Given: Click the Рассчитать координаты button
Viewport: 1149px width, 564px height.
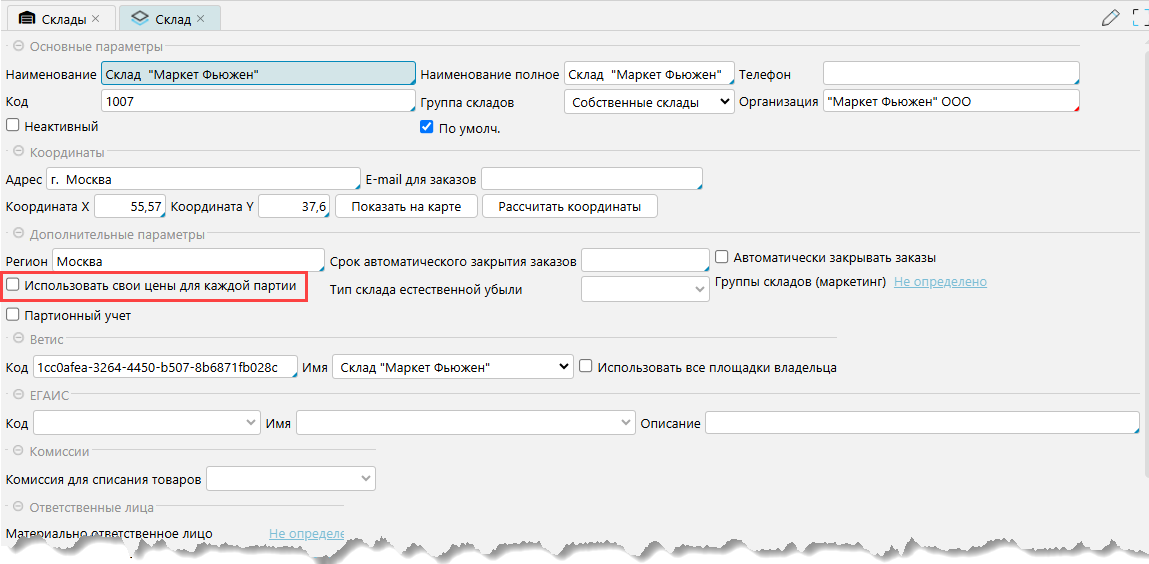Looking at the screenshot, I should click(x=569, y=206).
